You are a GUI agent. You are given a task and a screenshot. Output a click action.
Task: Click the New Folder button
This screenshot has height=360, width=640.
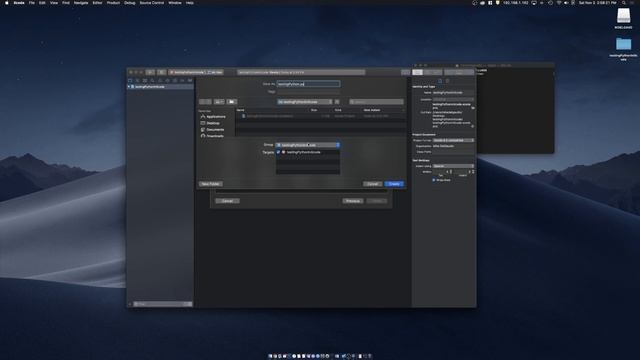point(211,184)
